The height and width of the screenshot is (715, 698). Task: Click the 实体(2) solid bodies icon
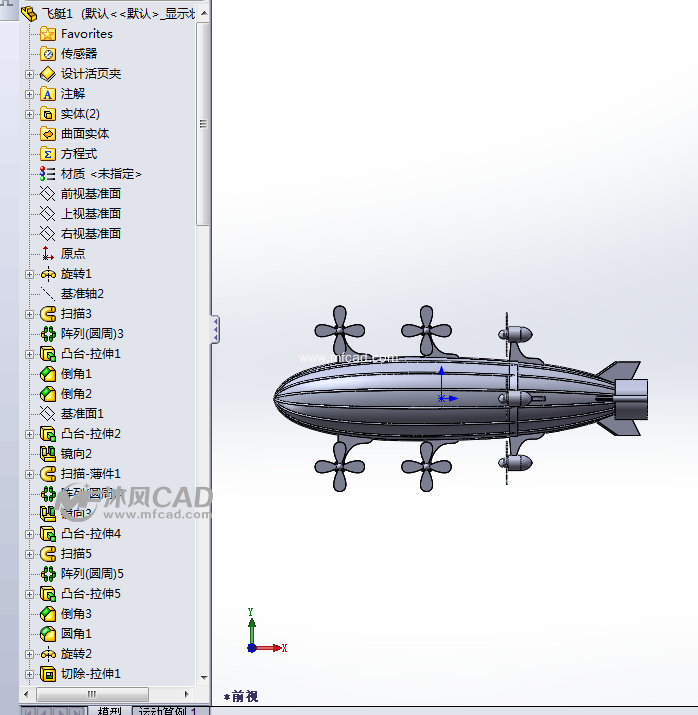coord(48,114)
